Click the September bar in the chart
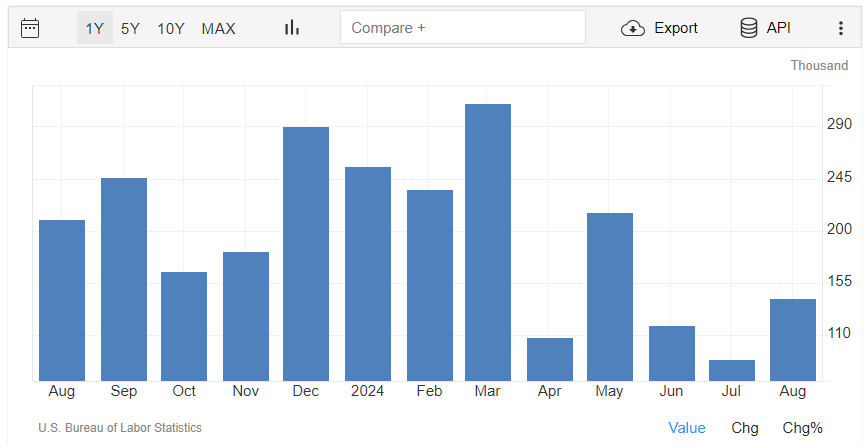The image size is (868, 445). (x=124, y=280)
